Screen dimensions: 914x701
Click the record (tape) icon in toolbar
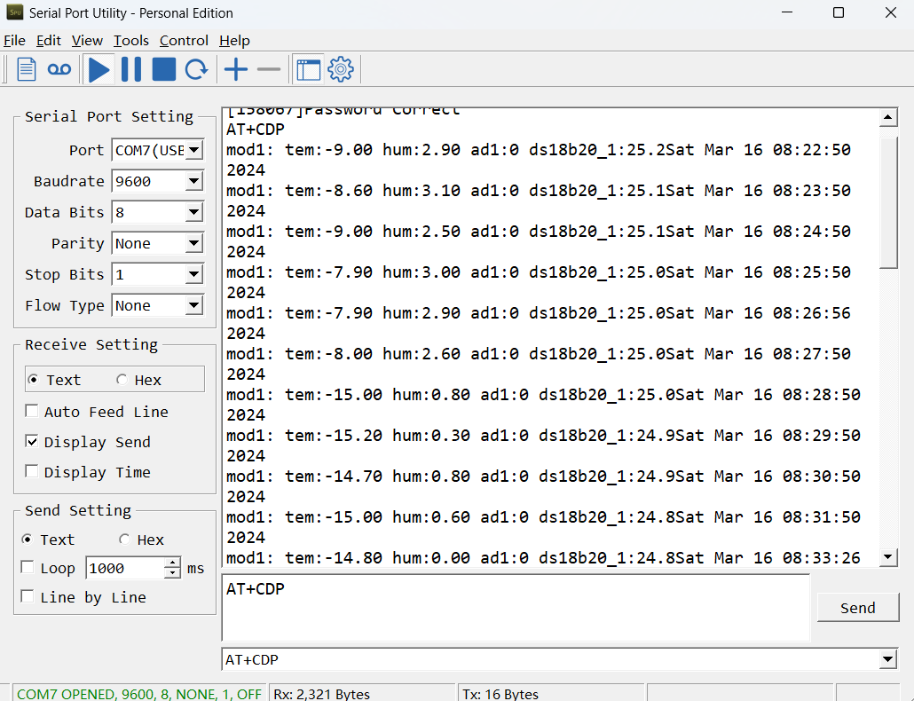(59, 69)
